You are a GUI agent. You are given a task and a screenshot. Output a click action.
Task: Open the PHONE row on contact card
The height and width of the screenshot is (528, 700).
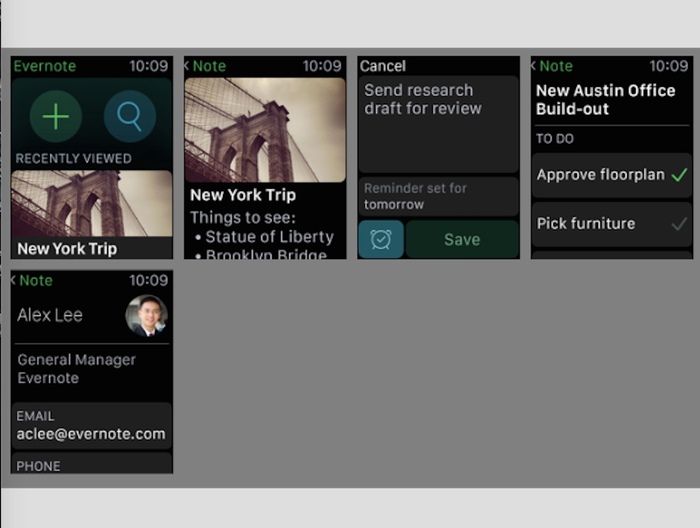point(92,463)
